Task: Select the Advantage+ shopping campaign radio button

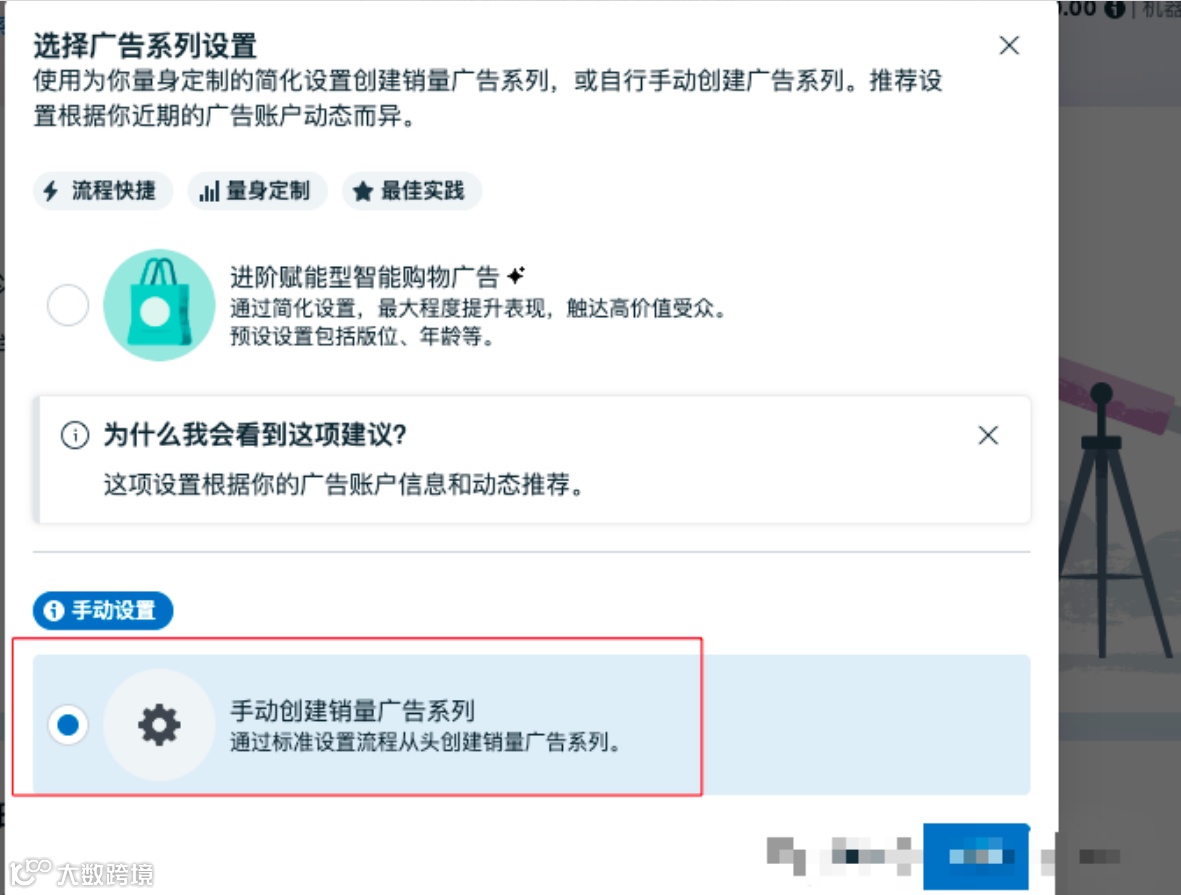Action: [x=68, y=305]
